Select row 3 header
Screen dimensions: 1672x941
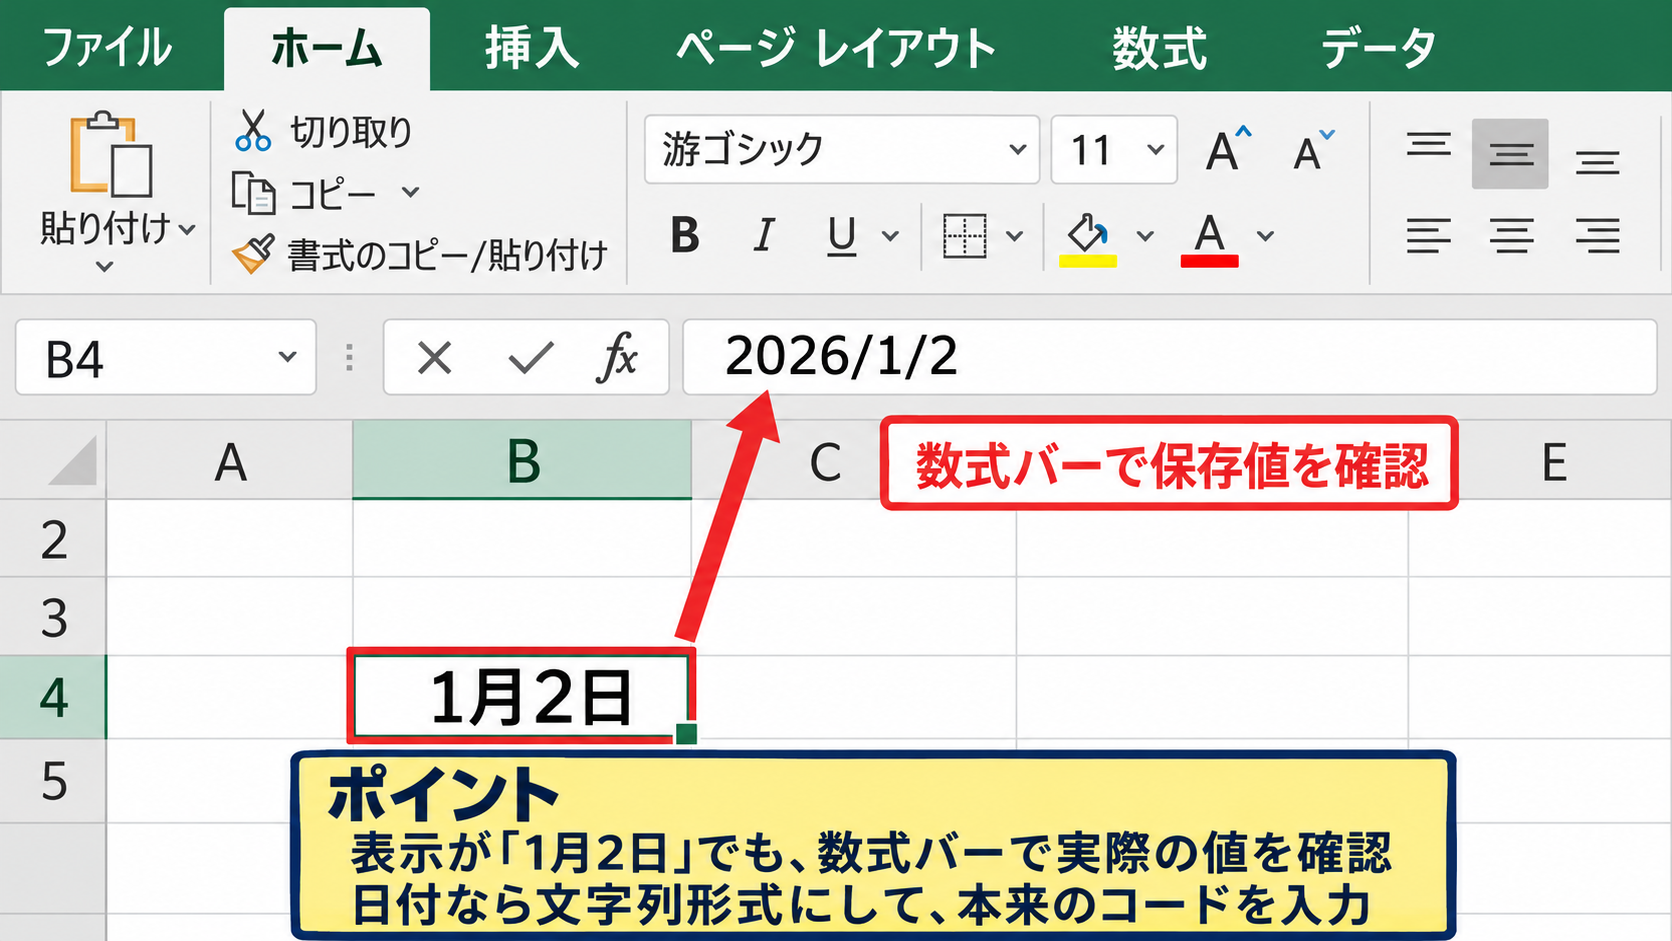(x=53, y=617)
